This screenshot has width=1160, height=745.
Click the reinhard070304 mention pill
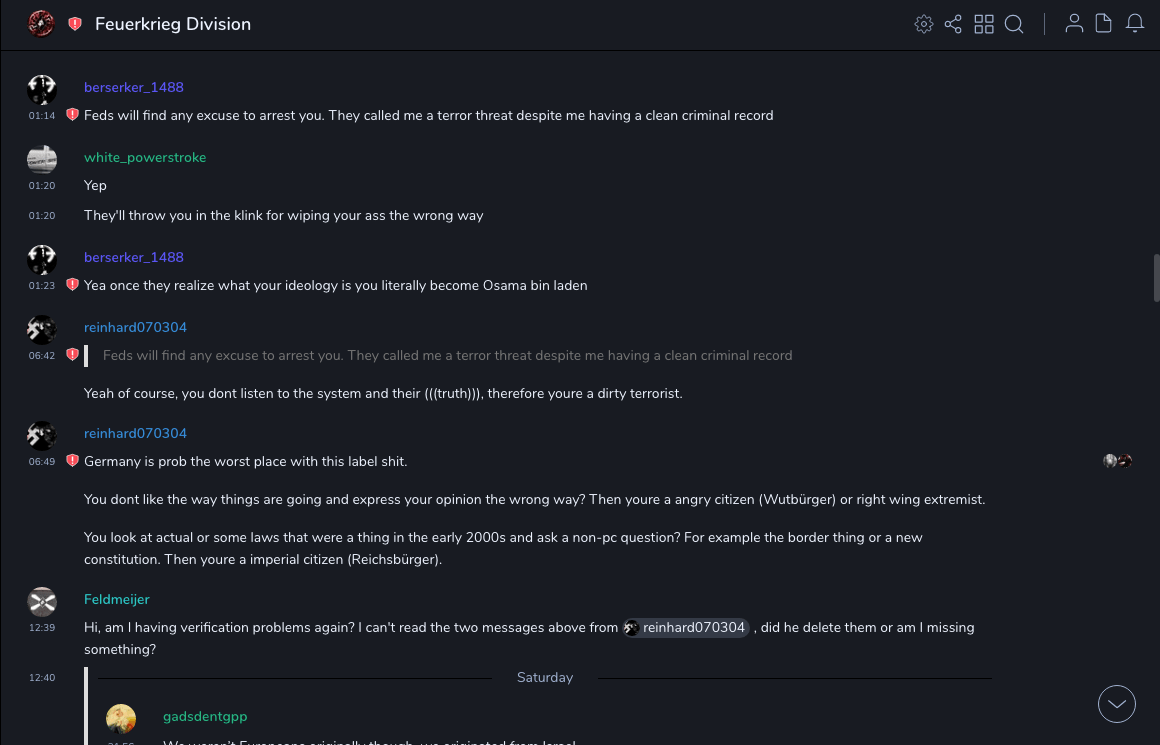click(686, 628)
